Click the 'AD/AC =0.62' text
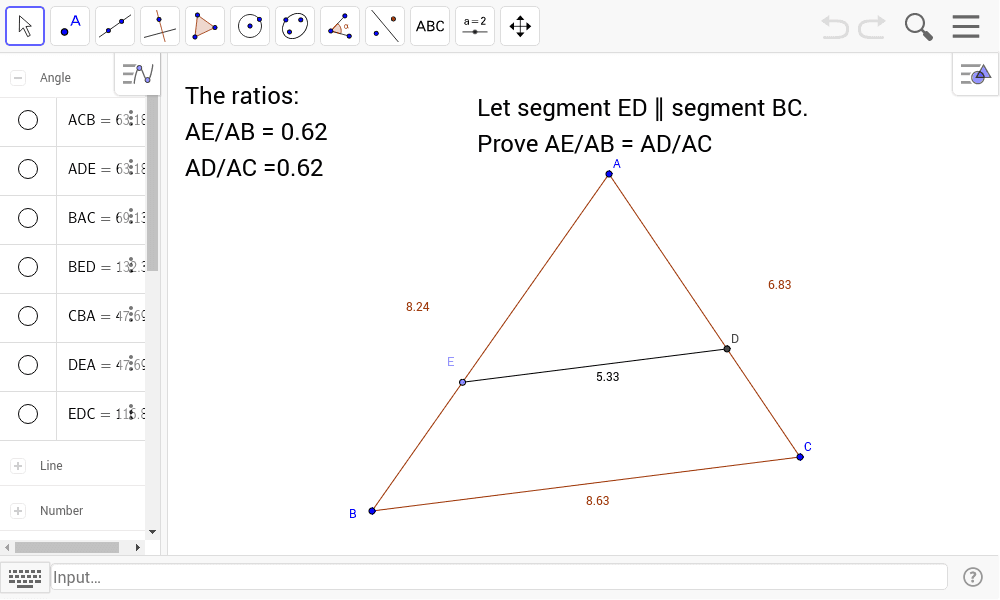 coord(254,168)
